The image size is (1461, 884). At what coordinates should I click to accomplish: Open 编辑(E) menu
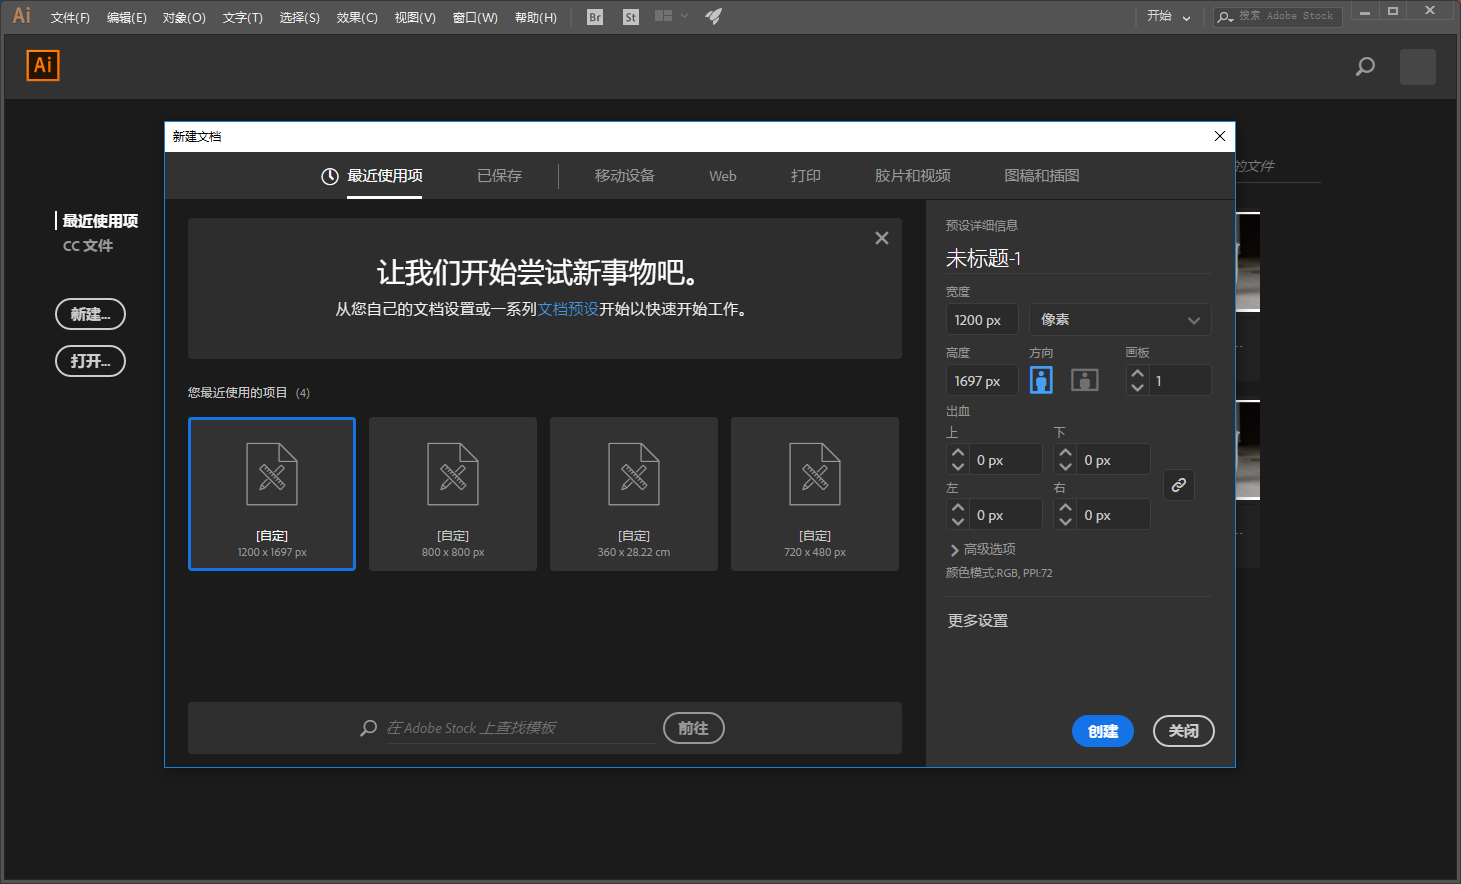tap(127, 17)
